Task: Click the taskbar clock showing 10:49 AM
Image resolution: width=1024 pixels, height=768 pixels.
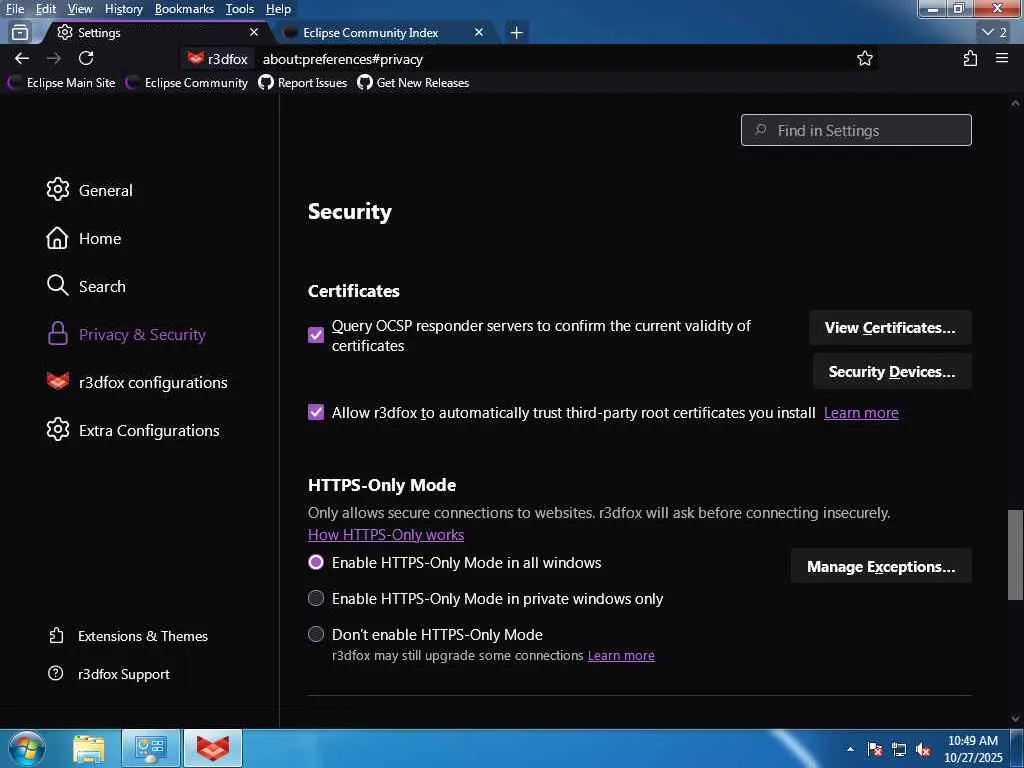Action: coord(973,749)
